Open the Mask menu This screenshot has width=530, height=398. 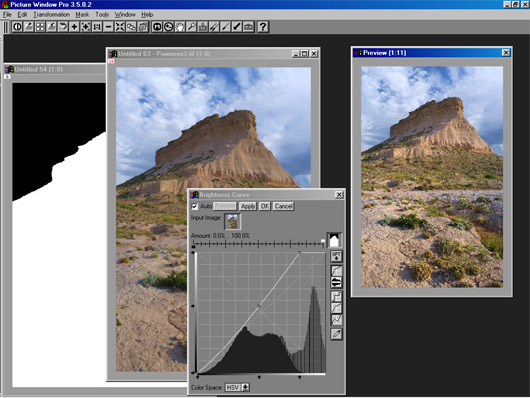82,15
